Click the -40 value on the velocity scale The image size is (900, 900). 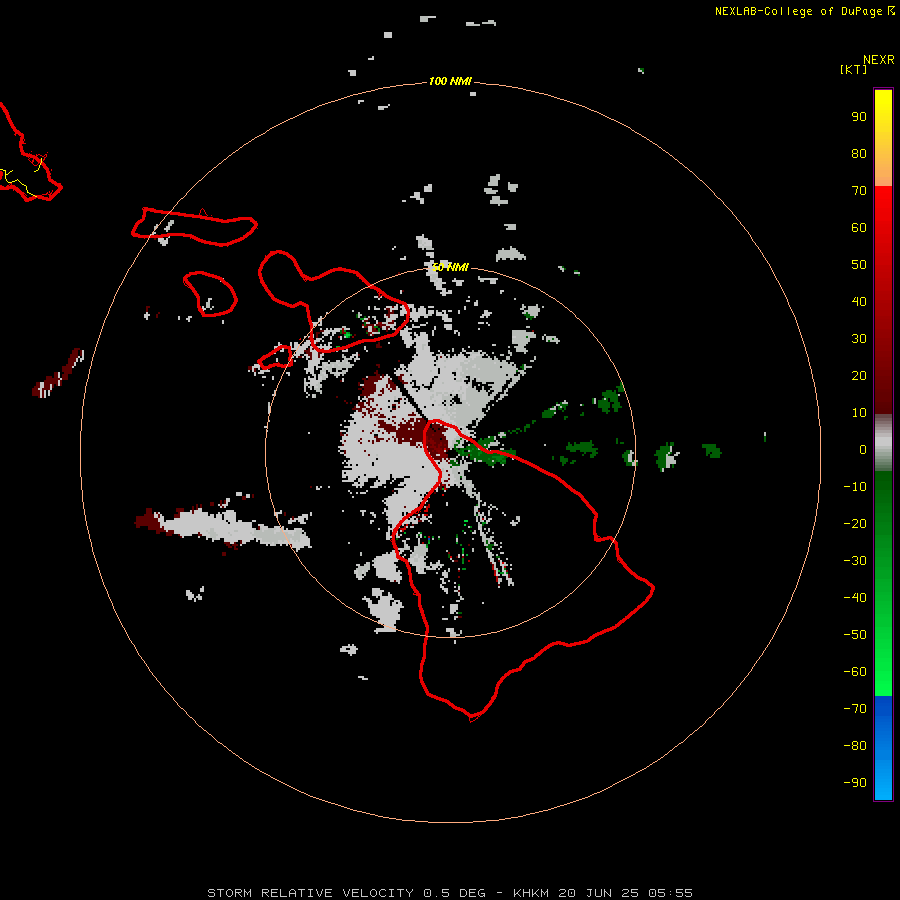pos(855,598)
